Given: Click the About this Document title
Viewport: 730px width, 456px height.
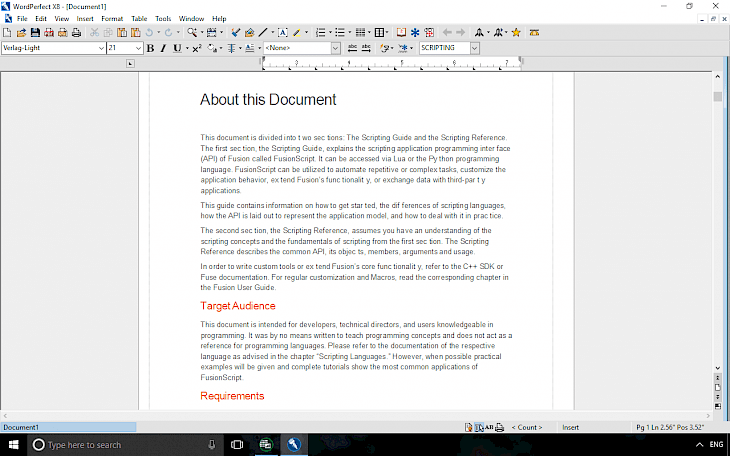Looking at the screenshot, I should point(268,100).
